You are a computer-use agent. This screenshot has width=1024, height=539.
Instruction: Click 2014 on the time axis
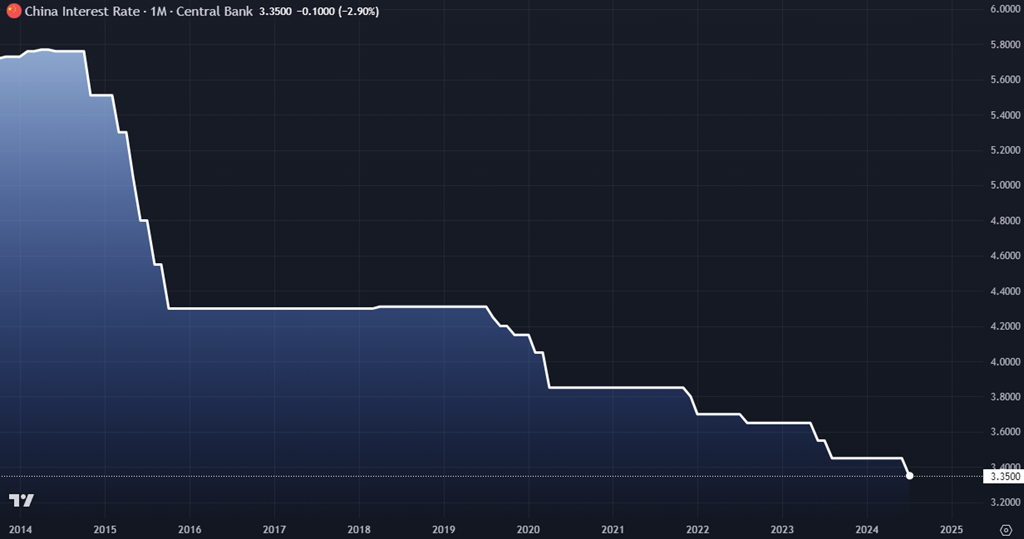tap(20, 529)
